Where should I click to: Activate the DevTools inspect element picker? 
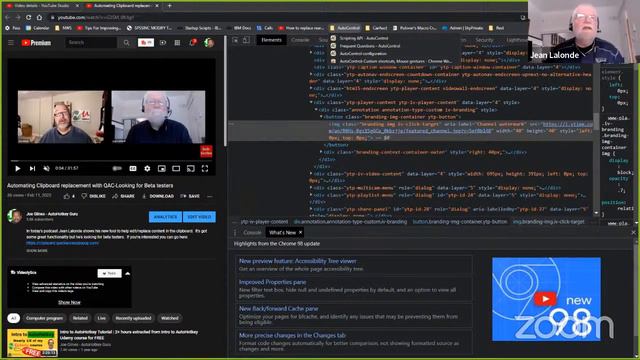236,40
